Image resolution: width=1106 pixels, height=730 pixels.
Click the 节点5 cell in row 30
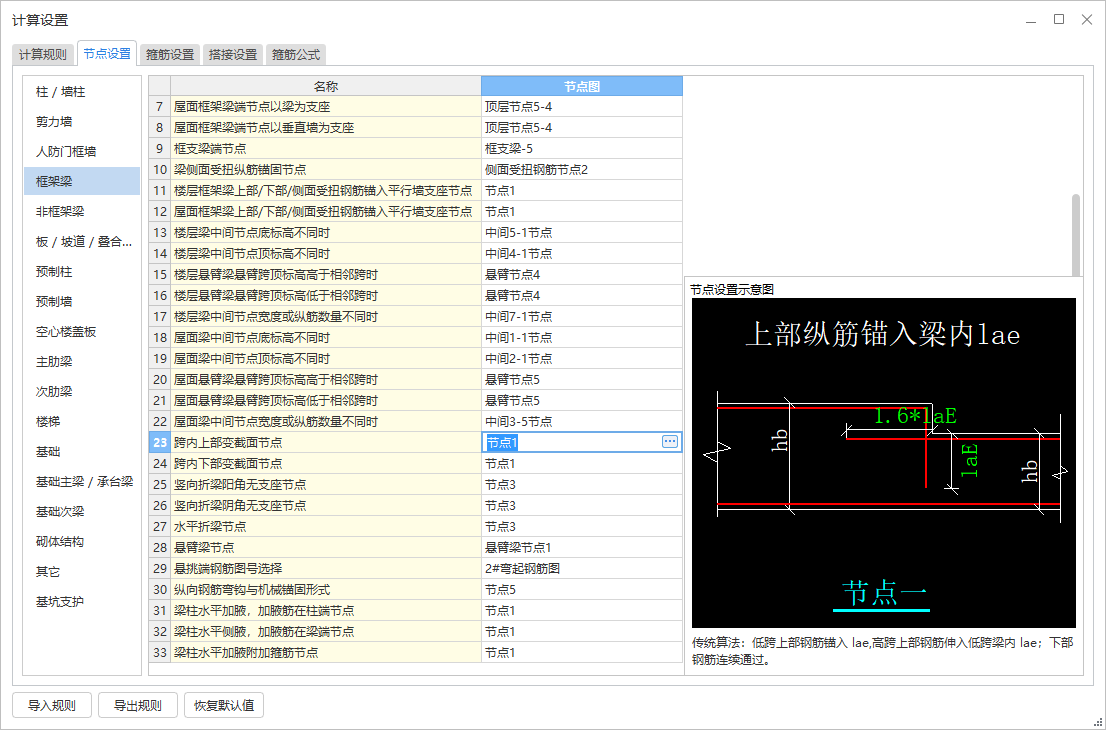[582, 589]
